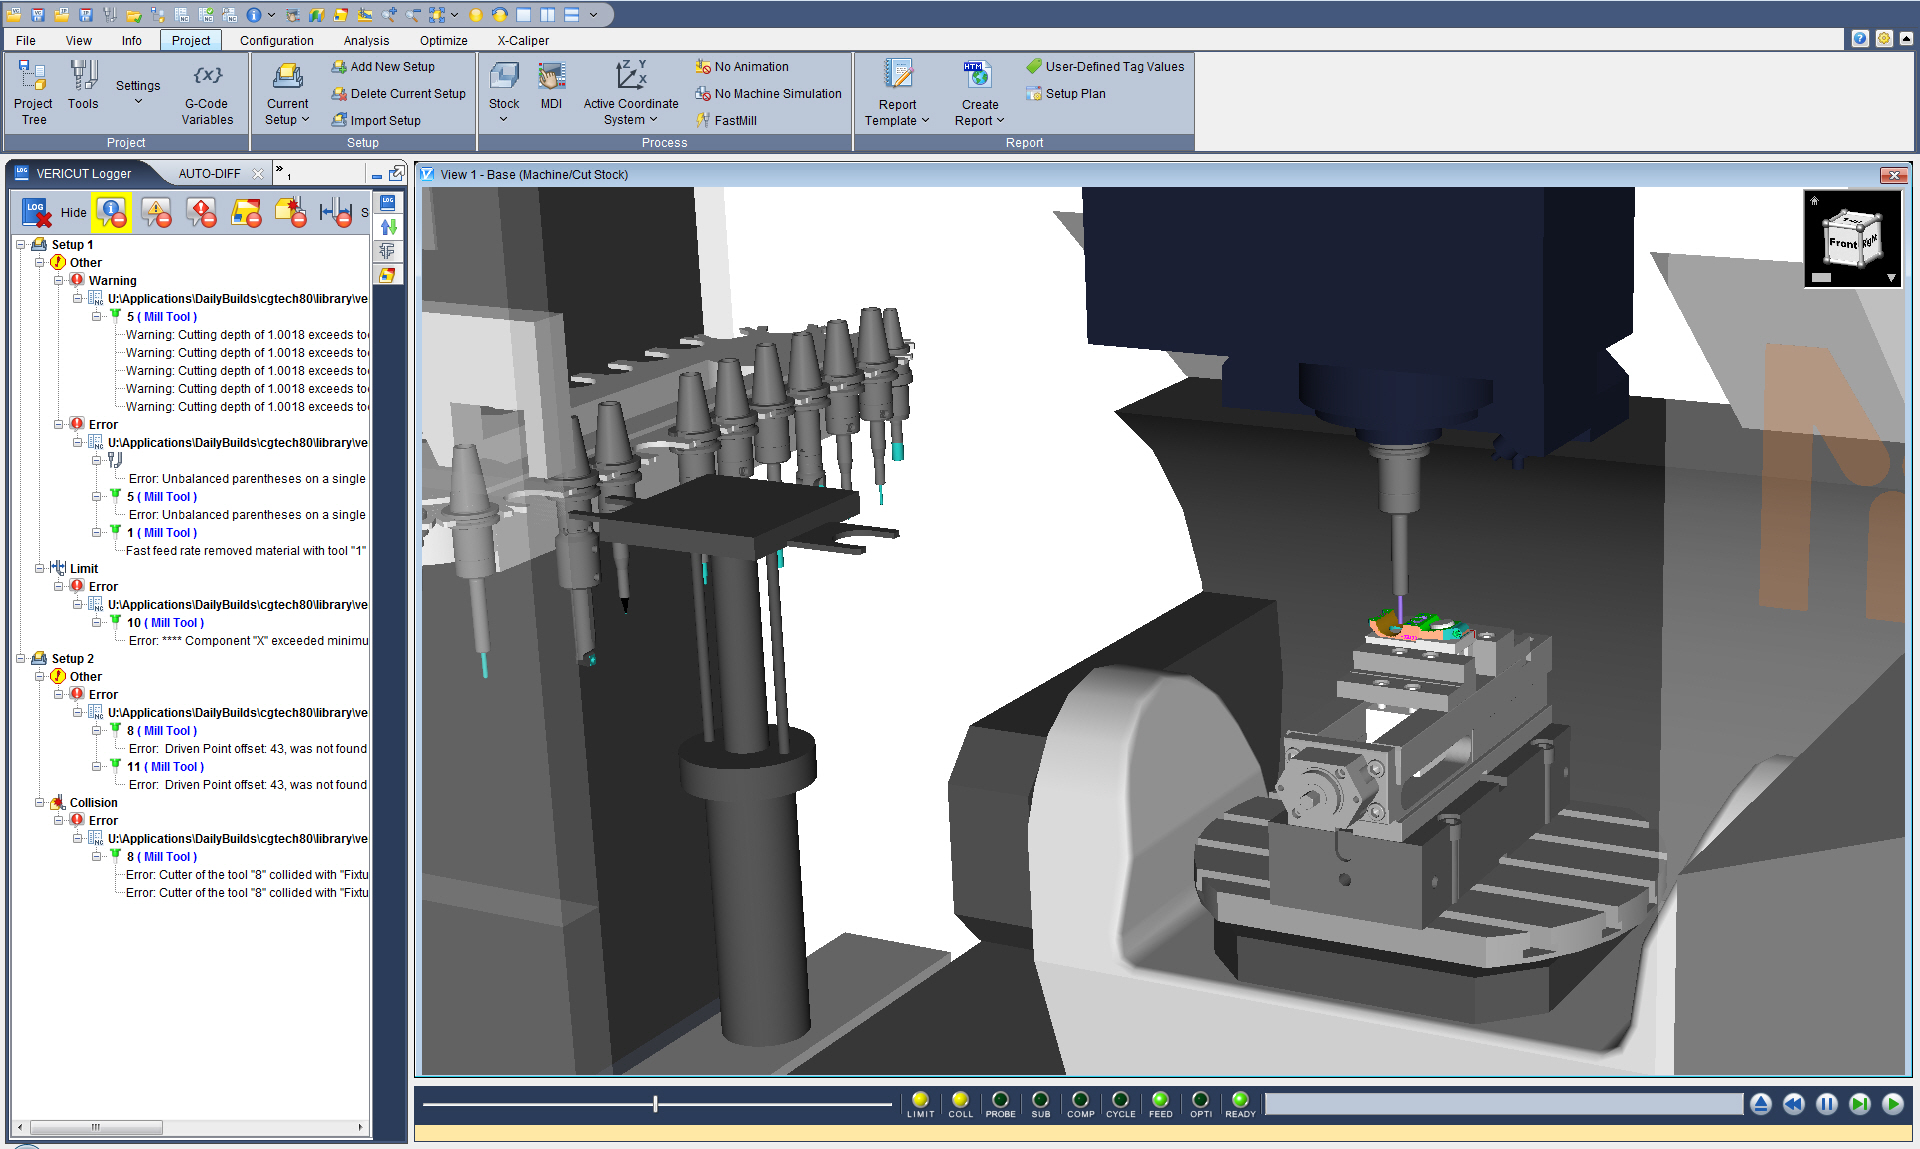The height and width of the screenshot is (1149, 1920).
Task: Click the Stock button
Action: tap(504, 93)
